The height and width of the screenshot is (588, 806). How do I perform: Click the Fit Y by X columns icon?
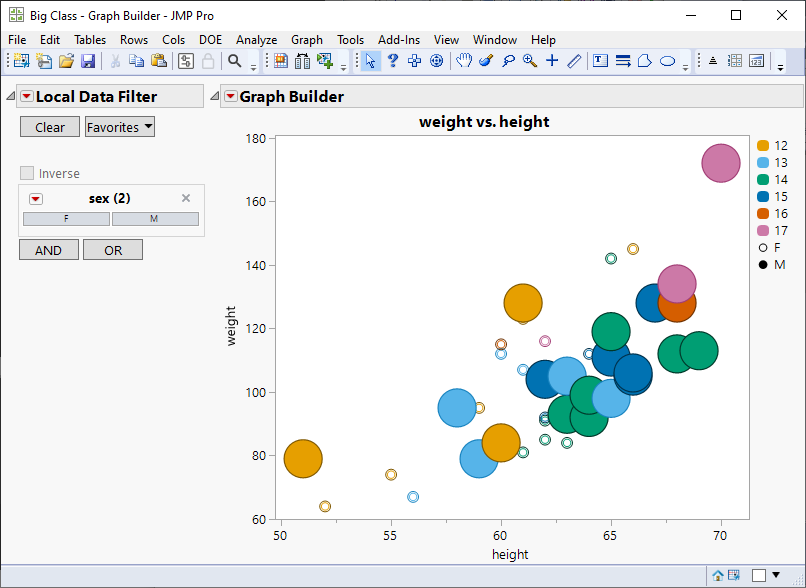pyautogui.click(x=302, y=61)
